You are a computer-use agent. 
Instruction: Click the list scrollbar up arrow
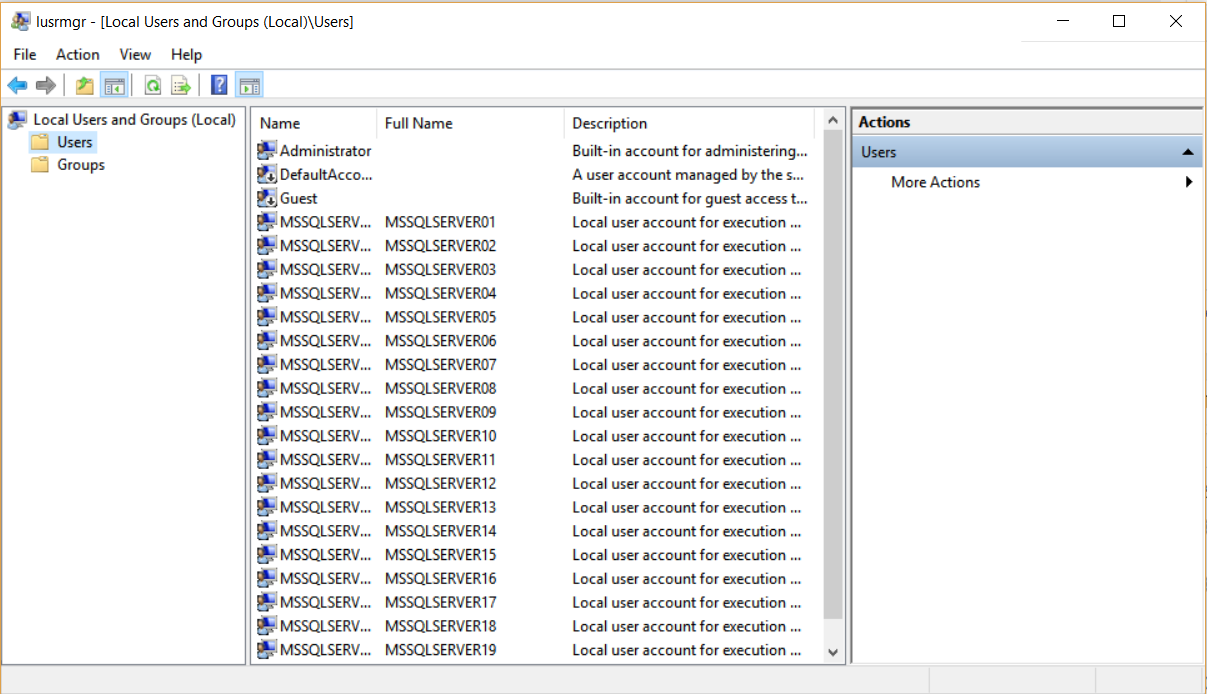coord(833,122)
